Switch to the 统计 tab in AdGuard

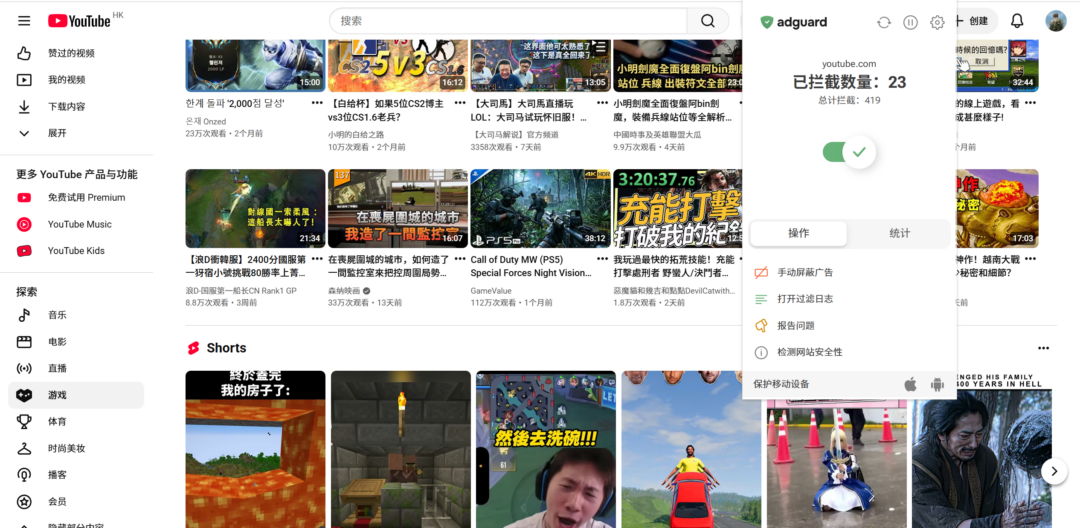[x=900, y=234]
